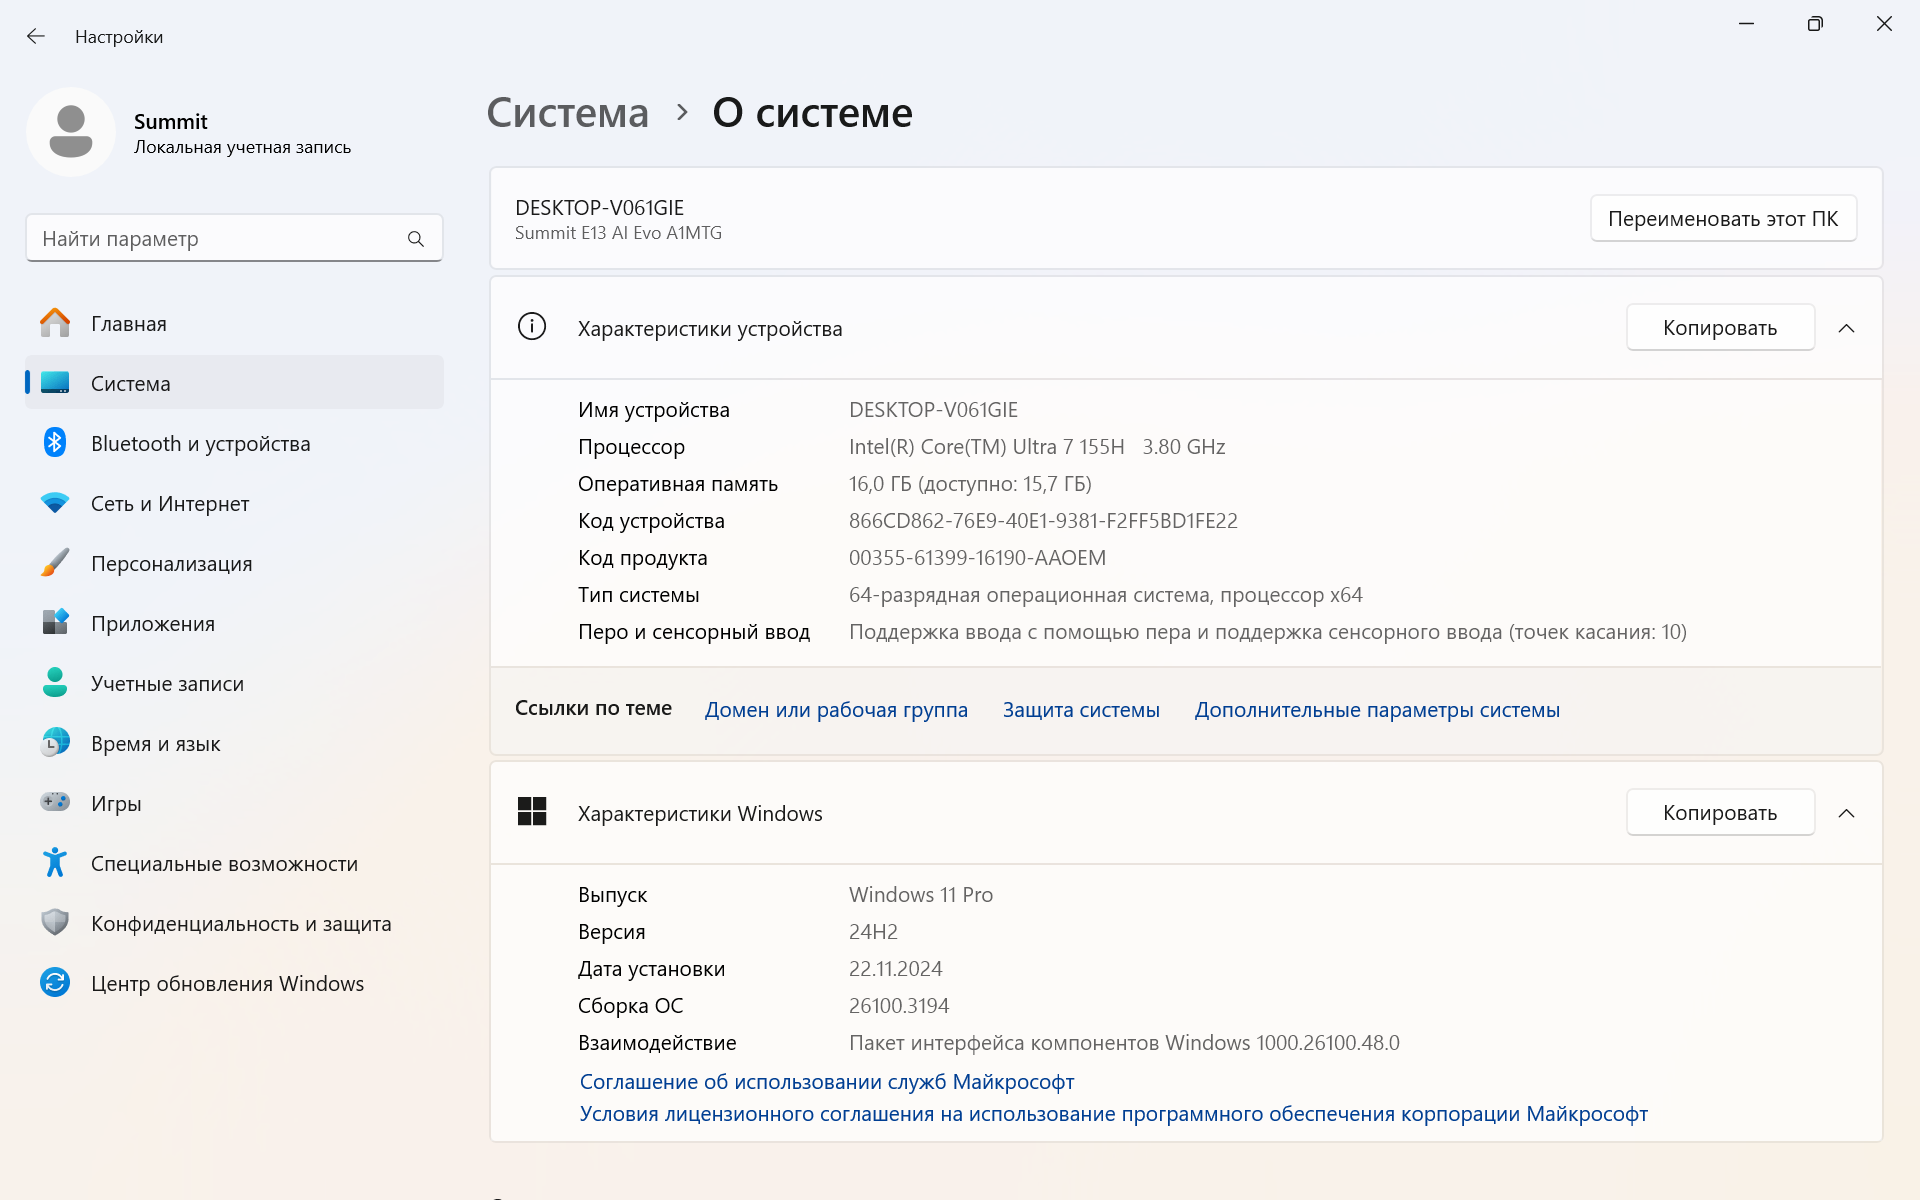
Task: Open Домен или рабочая группа link
Action: point(836,710)
